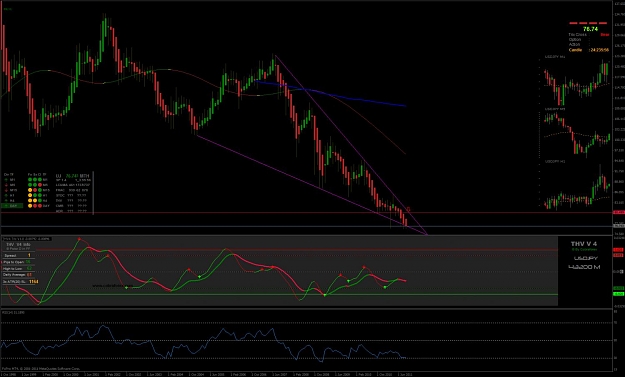625x377 pixels.
Task: Click the red dot in M5 signal row
Action: point(40,185)
